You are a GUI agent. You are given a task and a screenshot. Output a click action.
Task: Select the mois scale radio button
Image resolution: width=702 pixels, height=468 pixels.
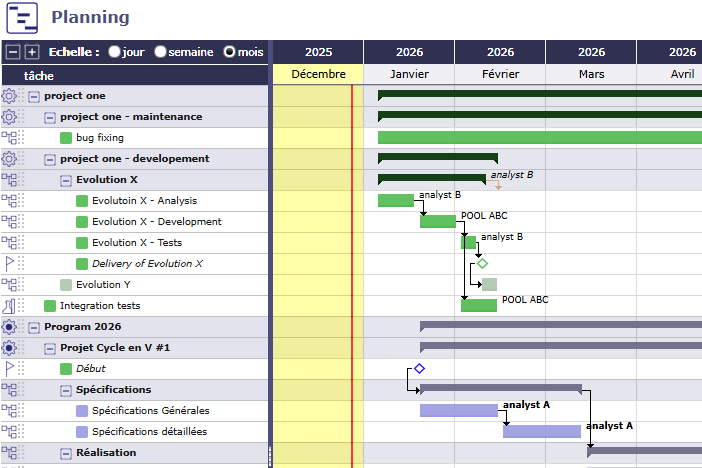pyautogui.click(x=230, y=52)
